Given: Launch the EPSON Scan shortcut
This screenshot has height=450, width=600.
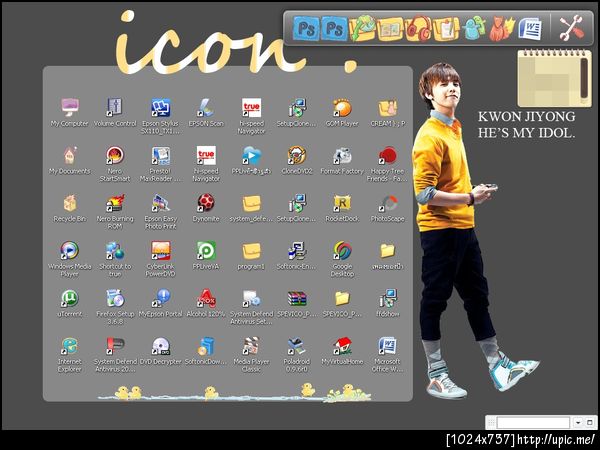Looking at the screenshot, I should click(206, 112).
